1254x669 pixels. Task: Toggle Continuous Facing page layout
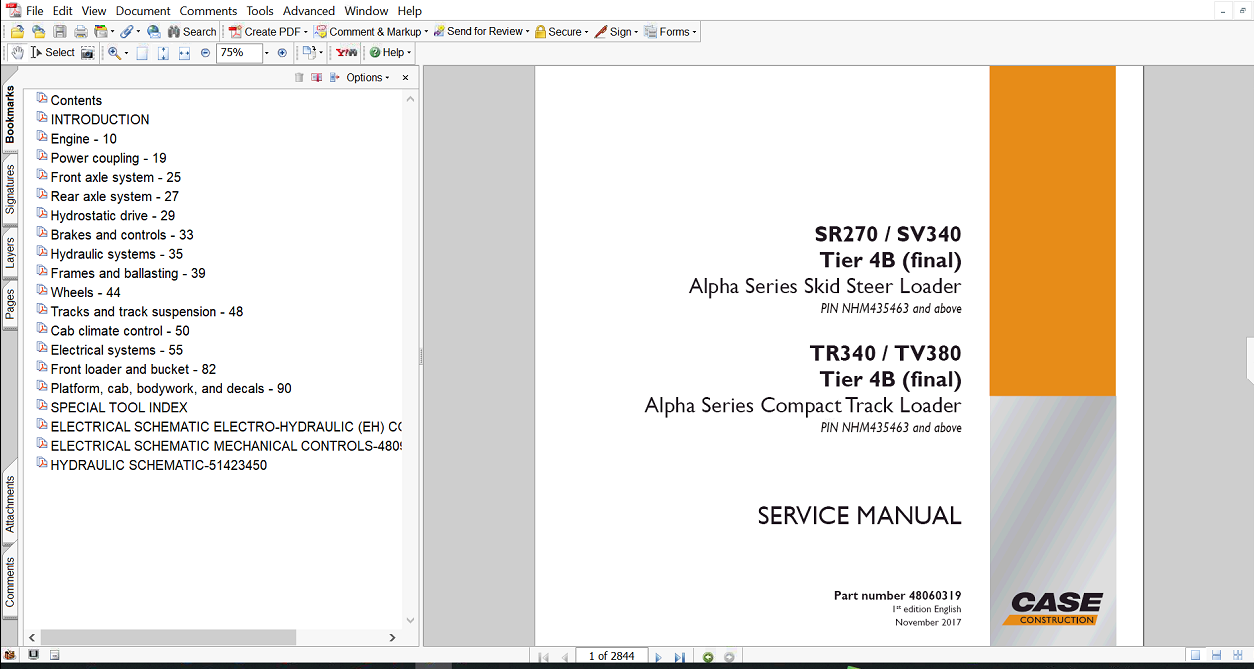[x=1237, y=656]
